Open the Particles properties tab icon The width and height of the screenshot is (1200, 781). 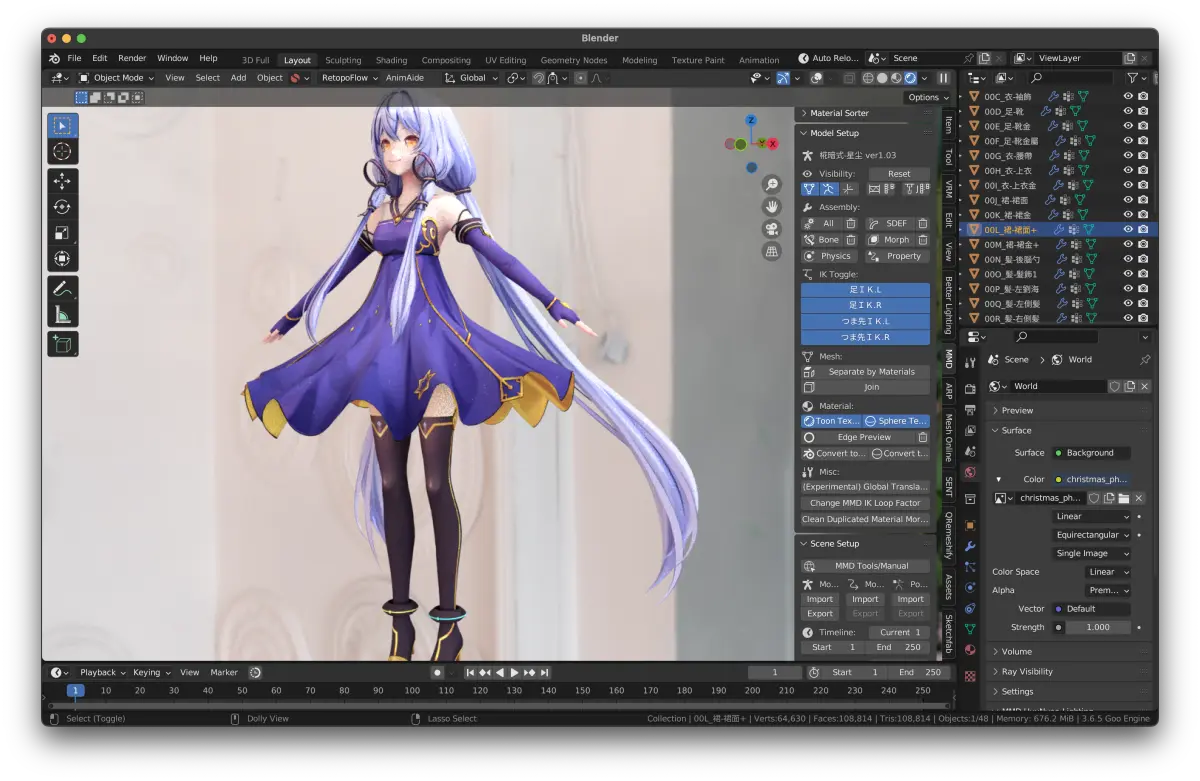pos(970,567)
